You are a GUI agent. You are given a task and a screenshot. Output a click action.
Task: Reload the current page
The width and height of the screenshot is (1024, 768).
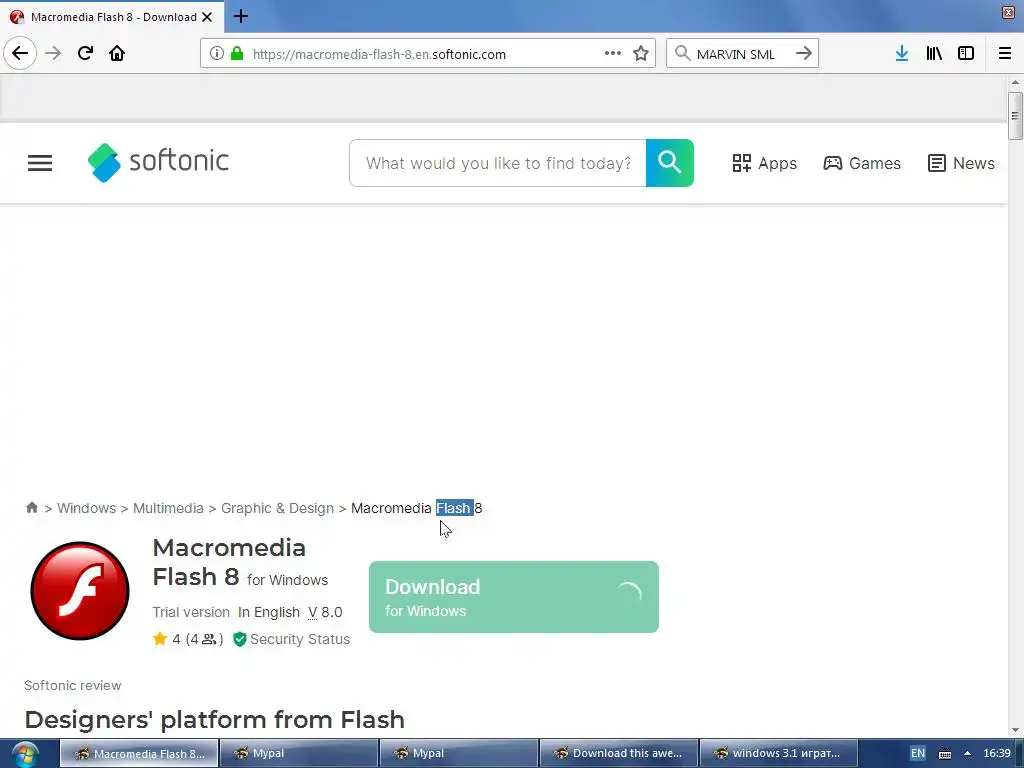85,54
